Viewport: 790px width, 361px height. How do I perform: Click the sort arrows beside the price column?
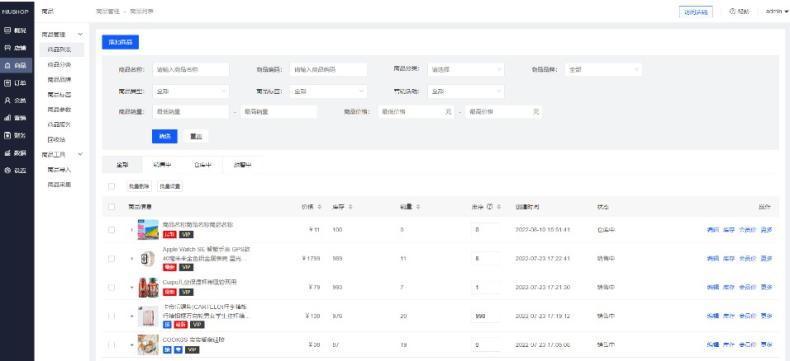[320, 207]
